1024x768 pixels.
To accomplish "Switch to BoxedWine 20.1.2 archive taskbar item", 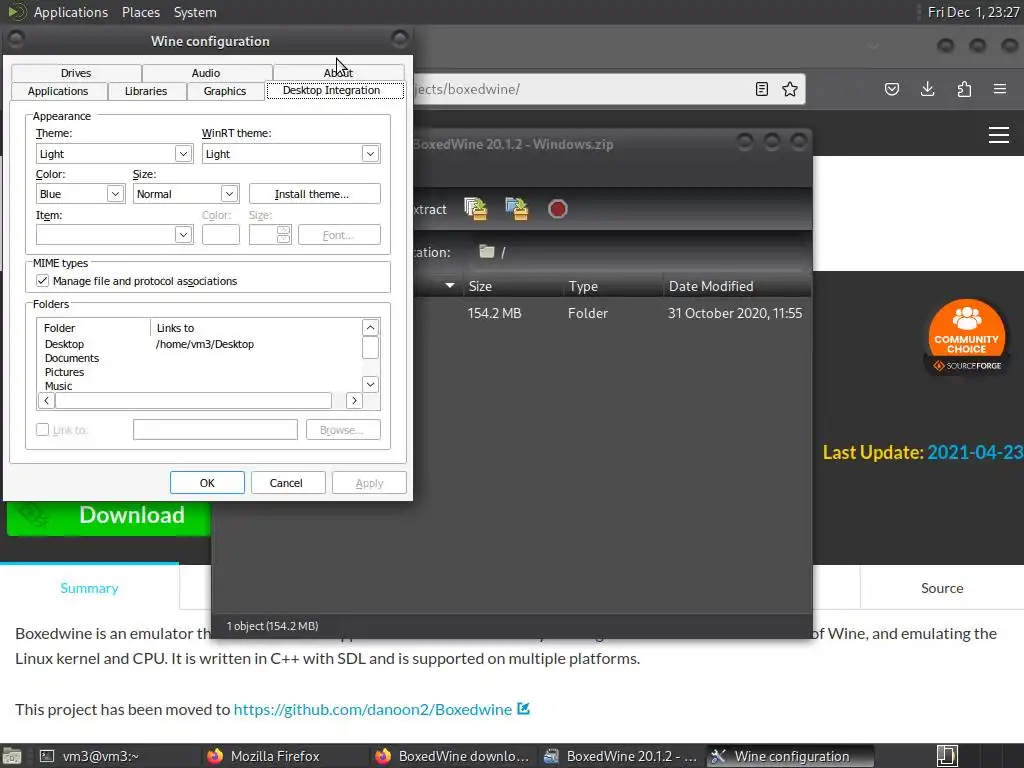I will (620, 756).
